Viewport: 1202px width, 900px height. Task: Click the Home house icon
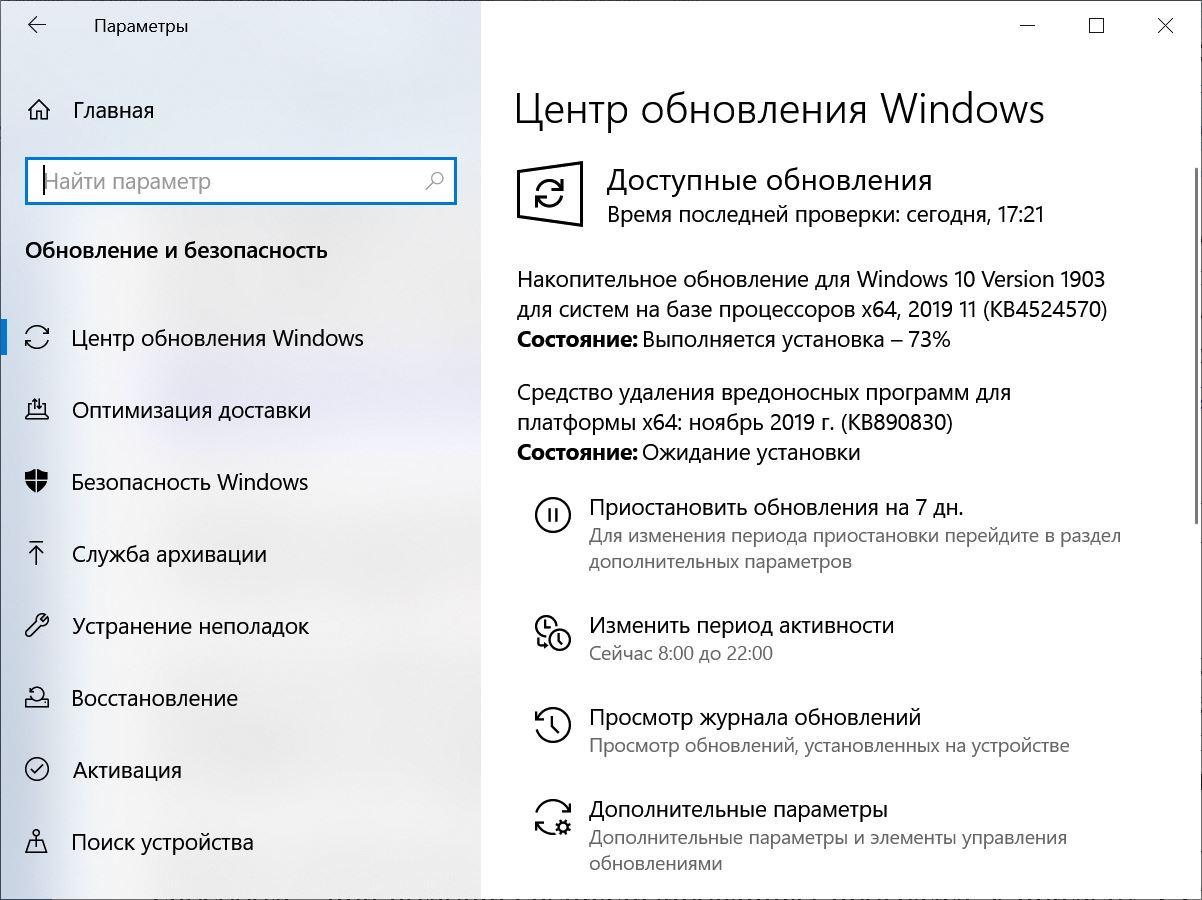point(38,110)
